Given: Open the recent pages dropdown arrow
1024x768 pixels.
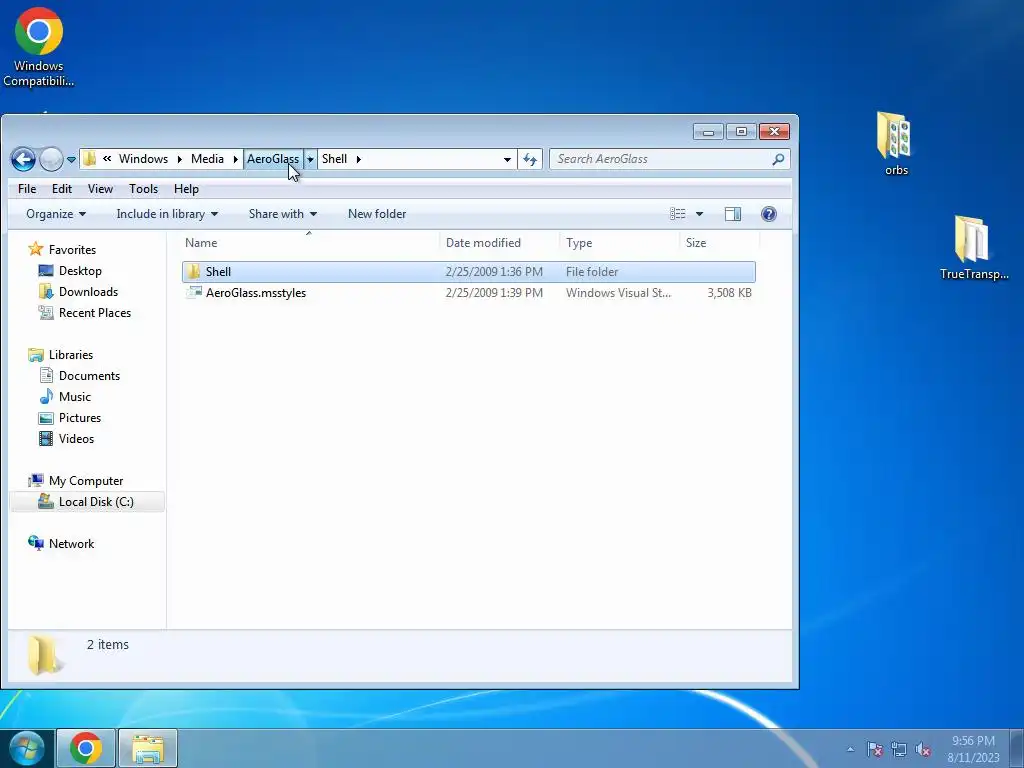Looking at the screenshot, I should coord(71,159).
